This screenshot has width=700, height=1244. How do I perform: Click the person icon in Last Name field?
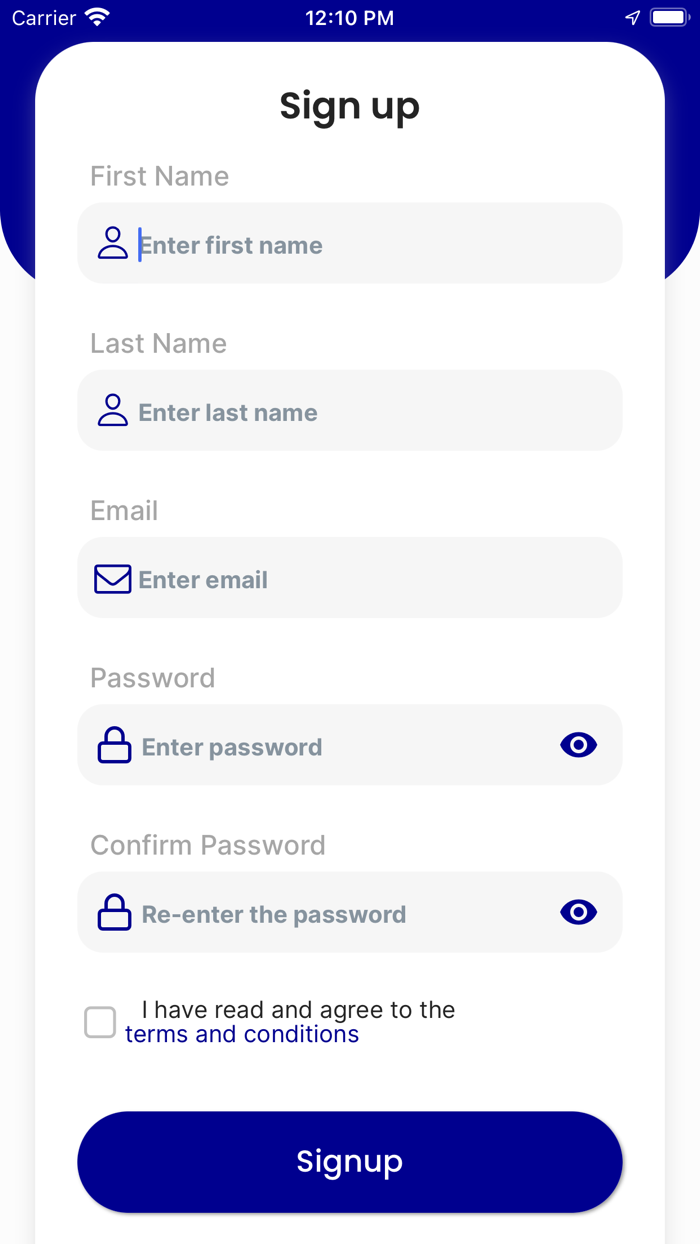(113, 410)
